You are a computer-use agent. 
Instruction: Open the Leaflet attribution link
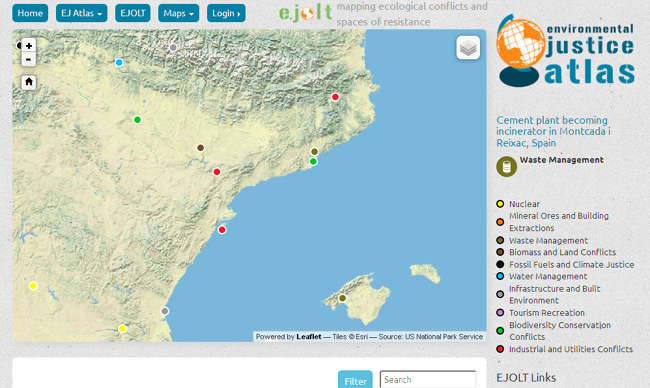click(x=308, y=337)
